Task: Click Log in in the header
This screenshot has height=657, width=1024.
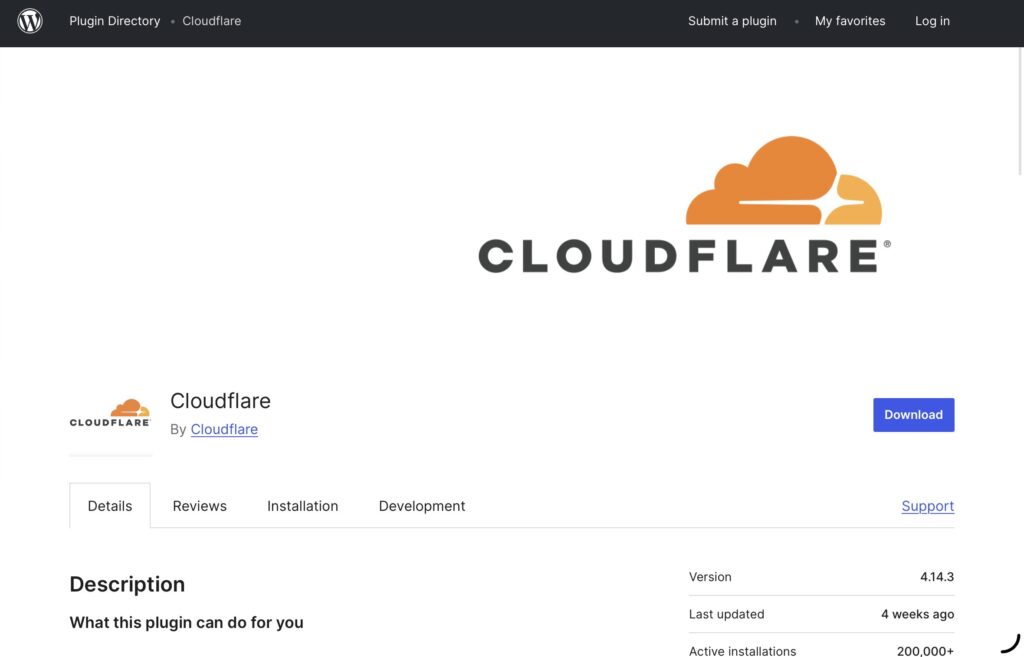Action: (932, 21)
